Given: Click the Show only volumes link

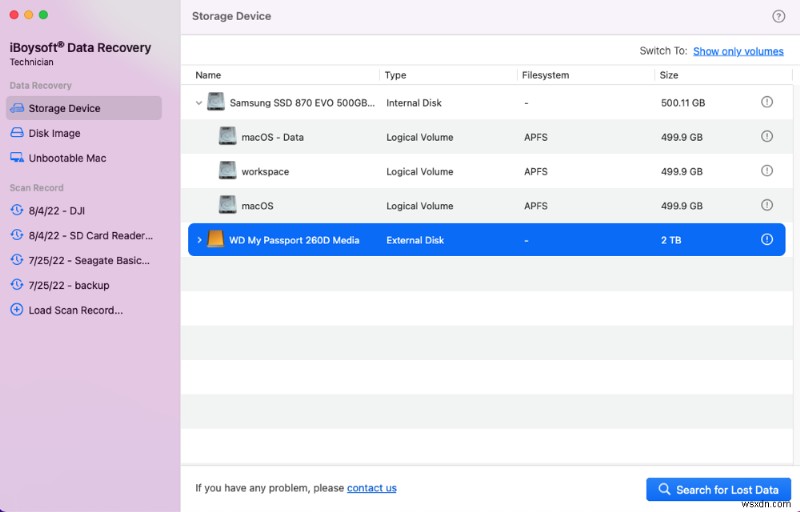Looking at the screenshot, I should pyautogui.click(x=738, y=51).
